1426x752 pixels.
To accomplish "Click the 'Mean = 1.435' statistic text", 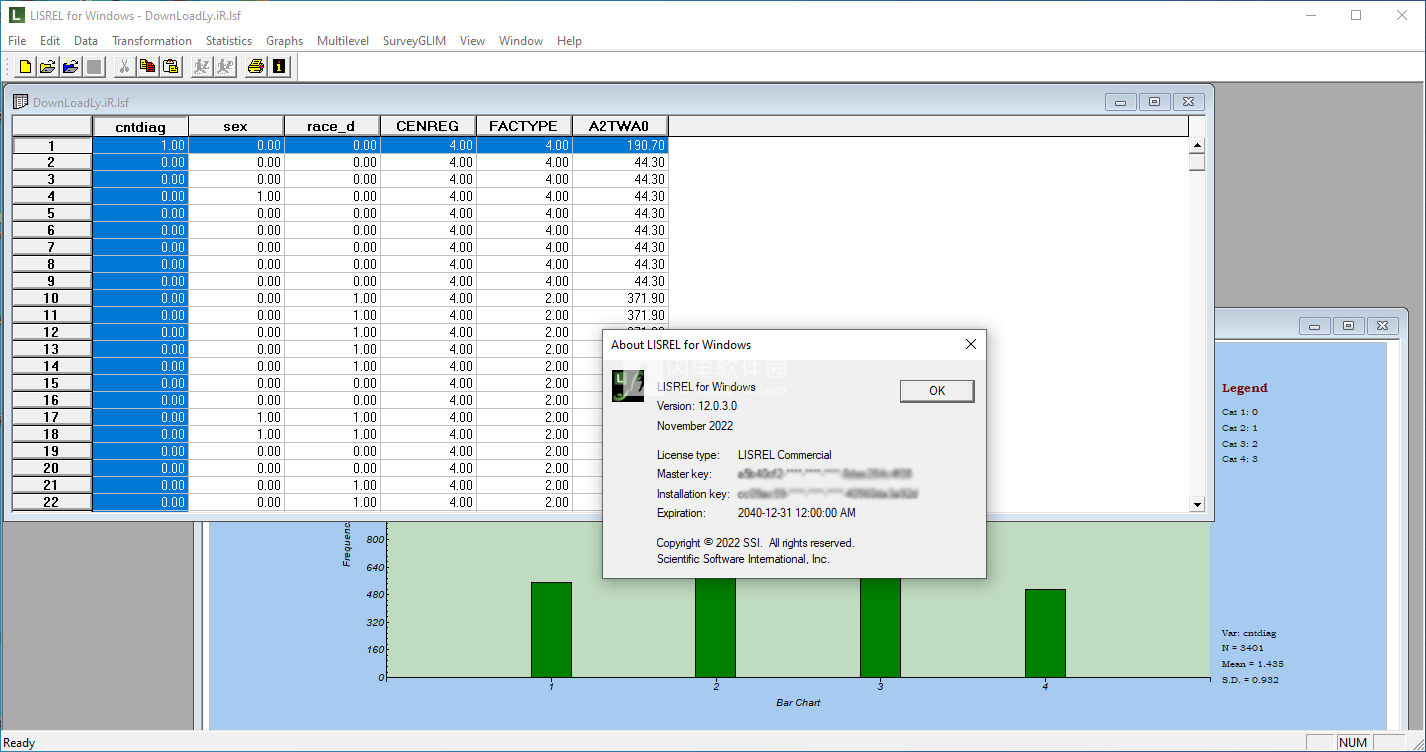I will coord(1252,664).
